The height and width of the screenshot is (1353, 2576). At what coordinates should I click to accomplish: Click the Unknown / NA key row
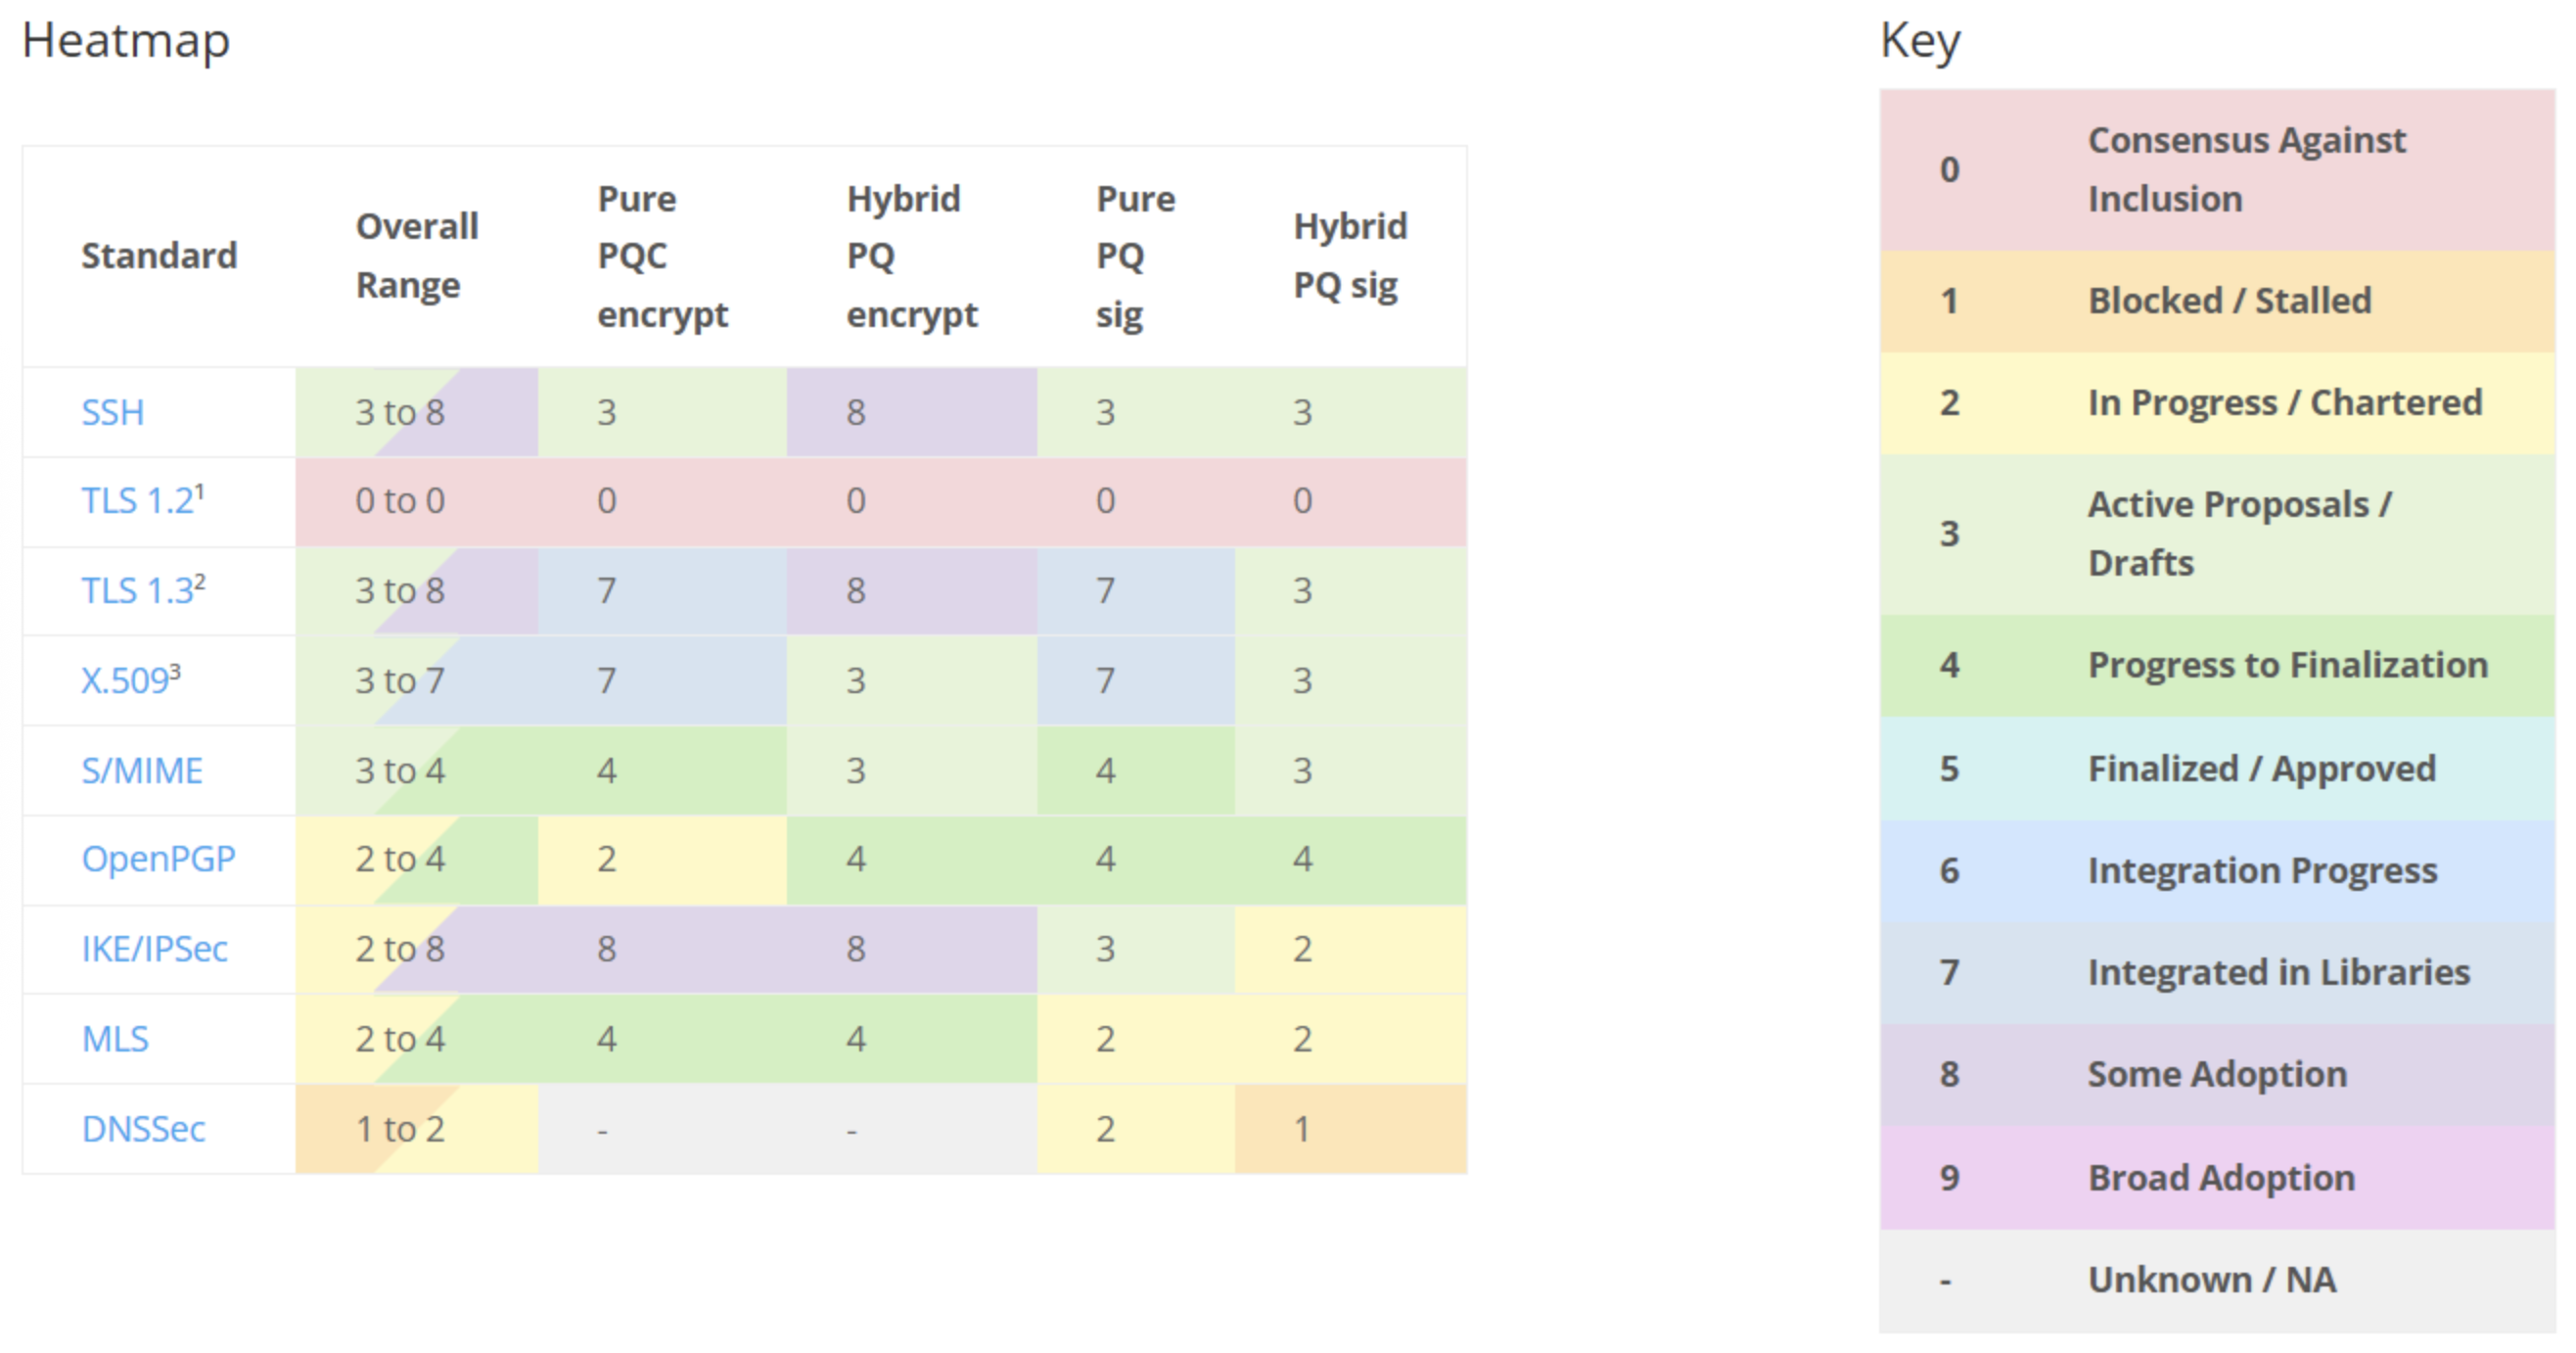(x=2216, y=1280)
